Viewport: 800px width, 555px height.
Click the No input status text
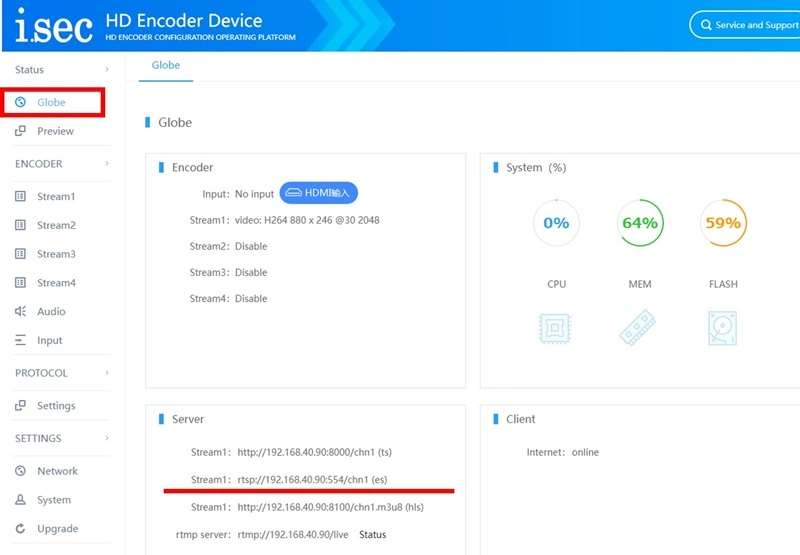pyautogui.click(x=254, y=194)
